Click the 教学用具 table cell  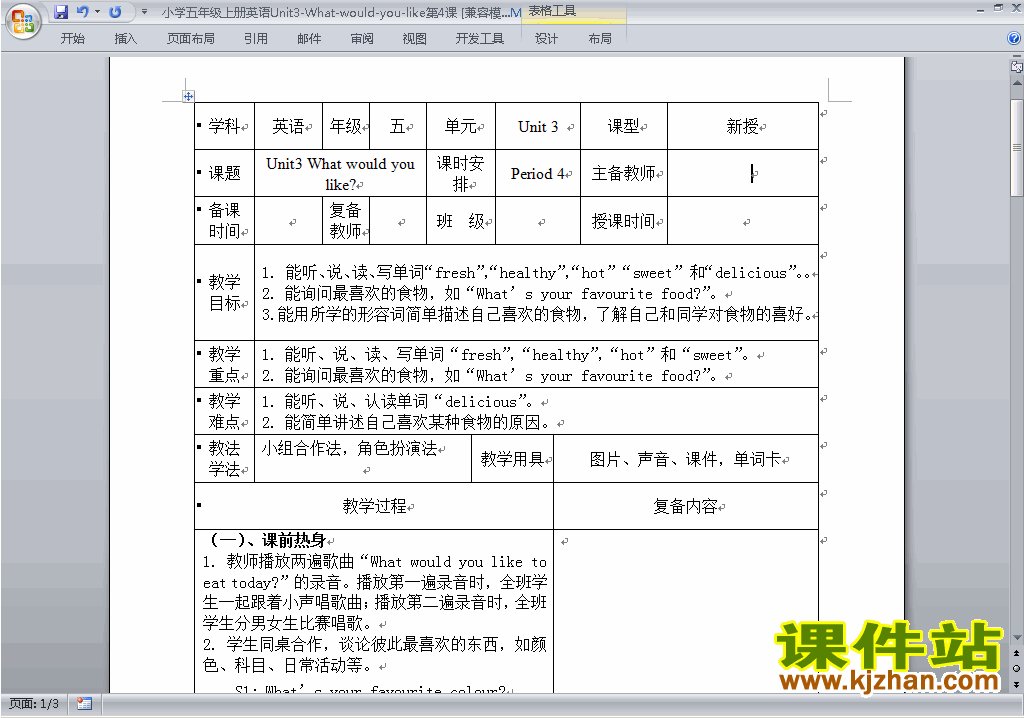point(513,459)
